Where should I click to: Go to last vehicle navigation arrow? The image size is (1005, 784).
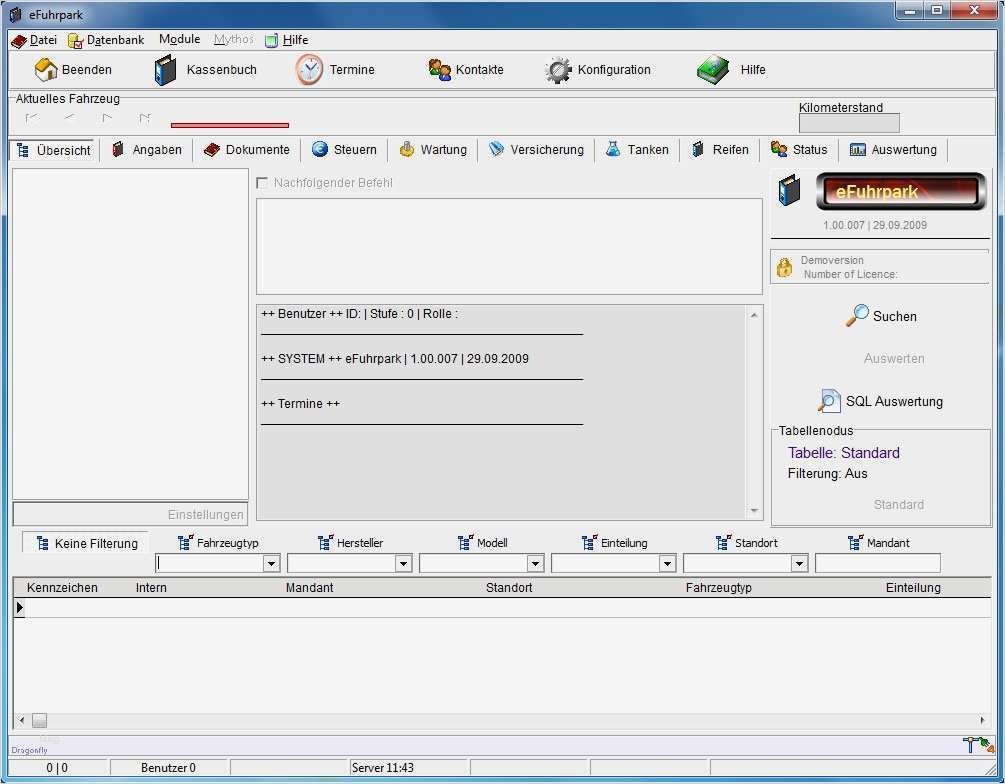point(145,118)
